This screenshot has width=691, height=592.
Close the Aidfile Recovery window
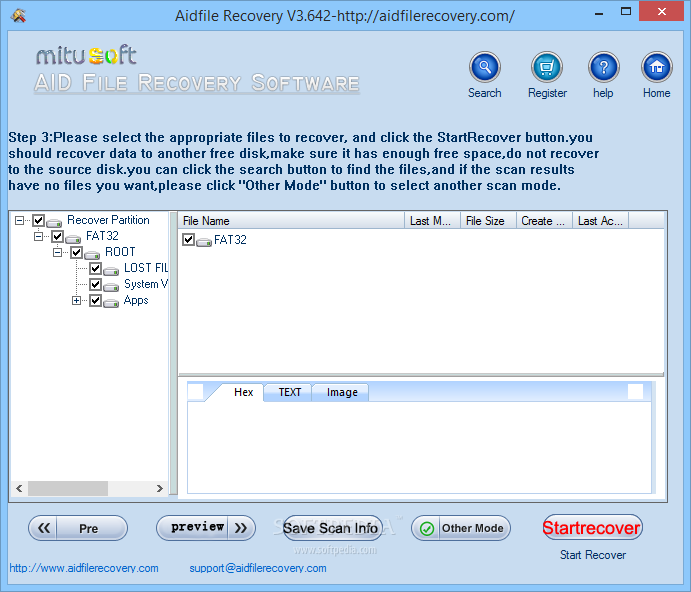(661, 11)
